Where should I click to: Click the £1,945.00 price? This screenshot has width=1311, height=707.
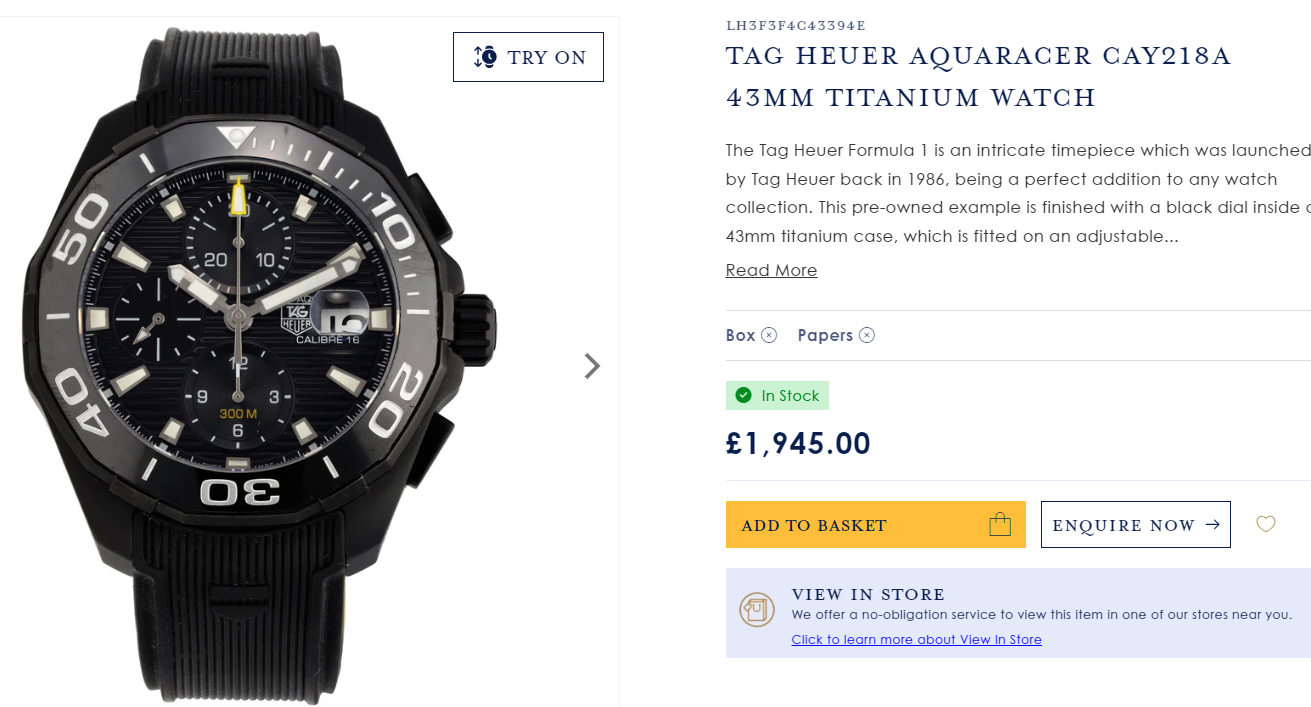[x=798, y=443]
